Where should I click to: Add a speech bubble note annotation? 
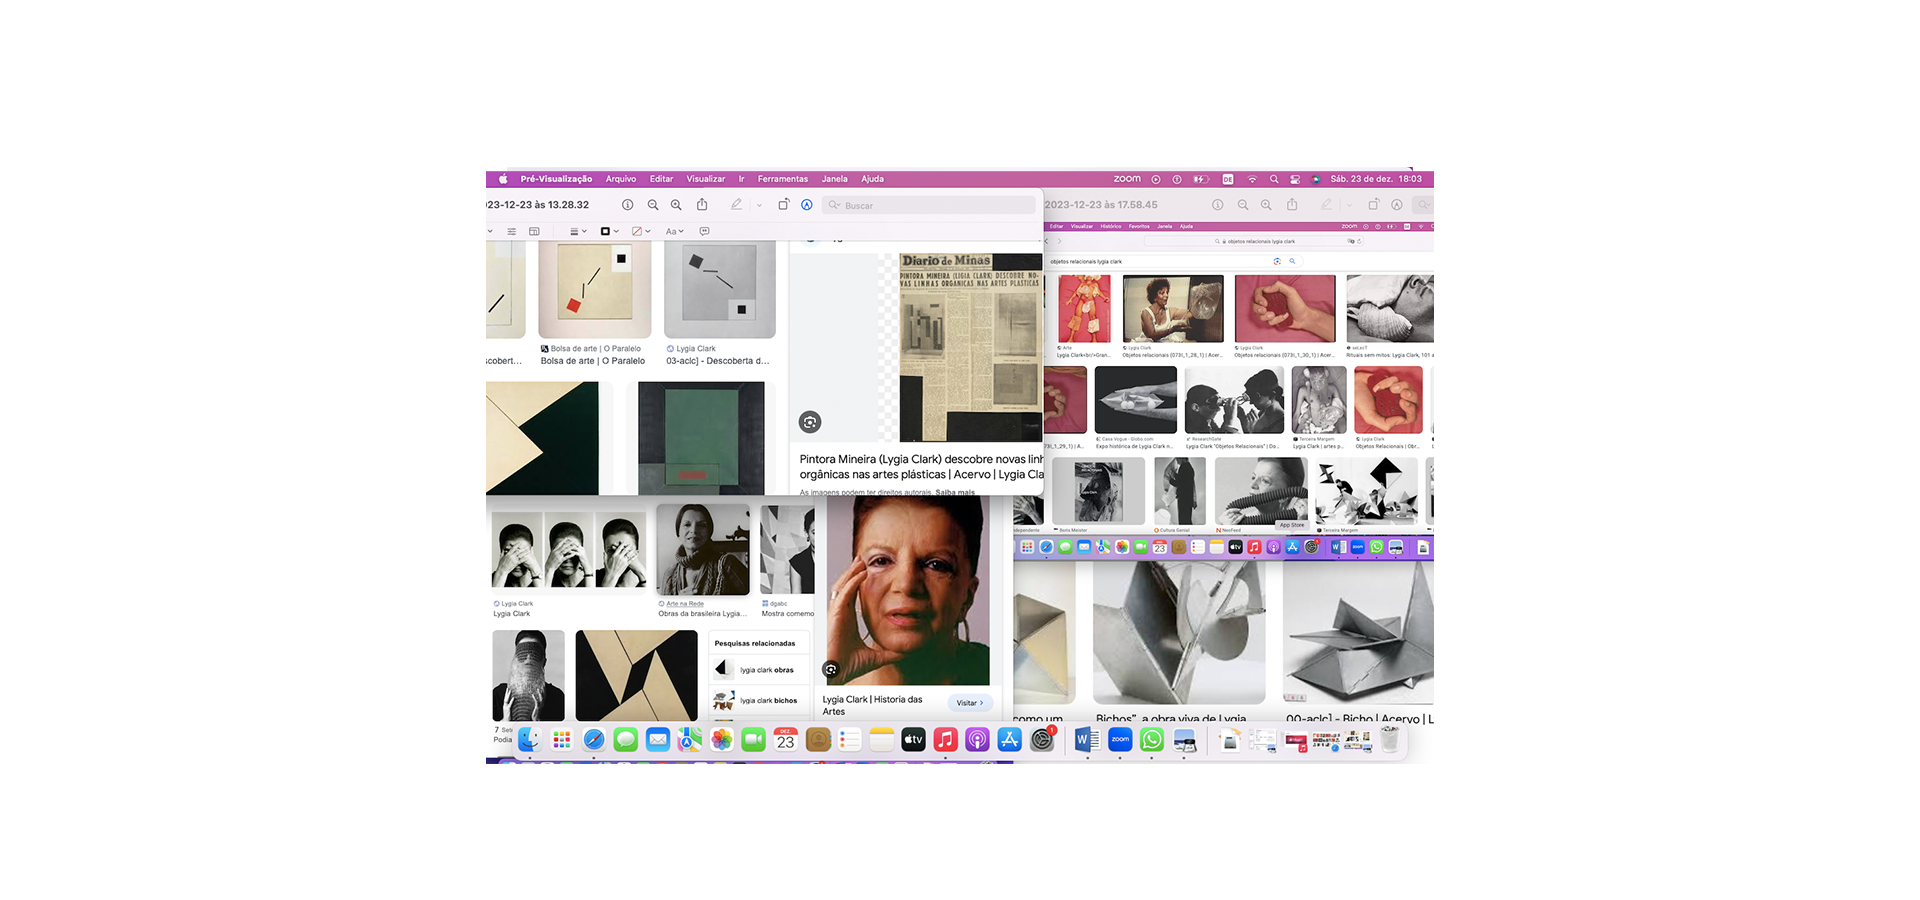click(x=704, y=231)
